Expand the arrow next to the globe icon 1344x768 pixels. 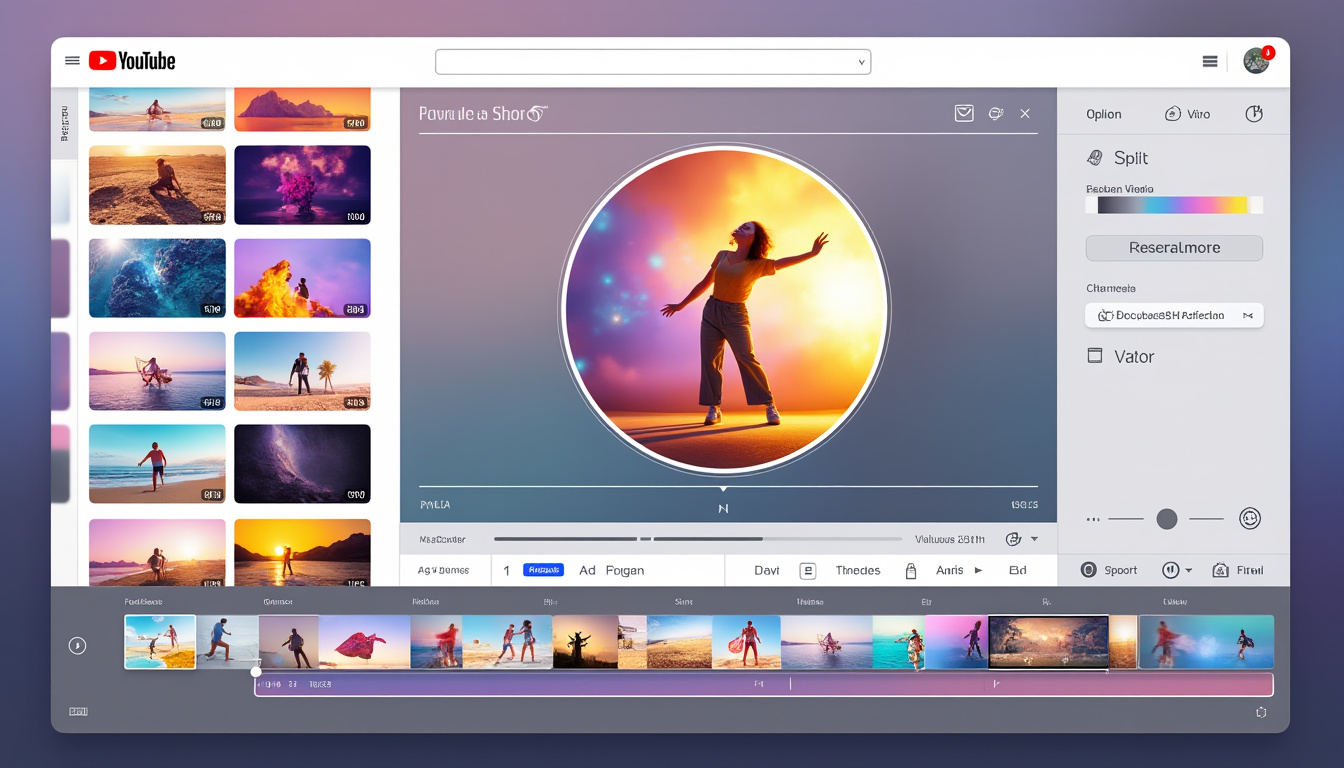click(1034, 539)
